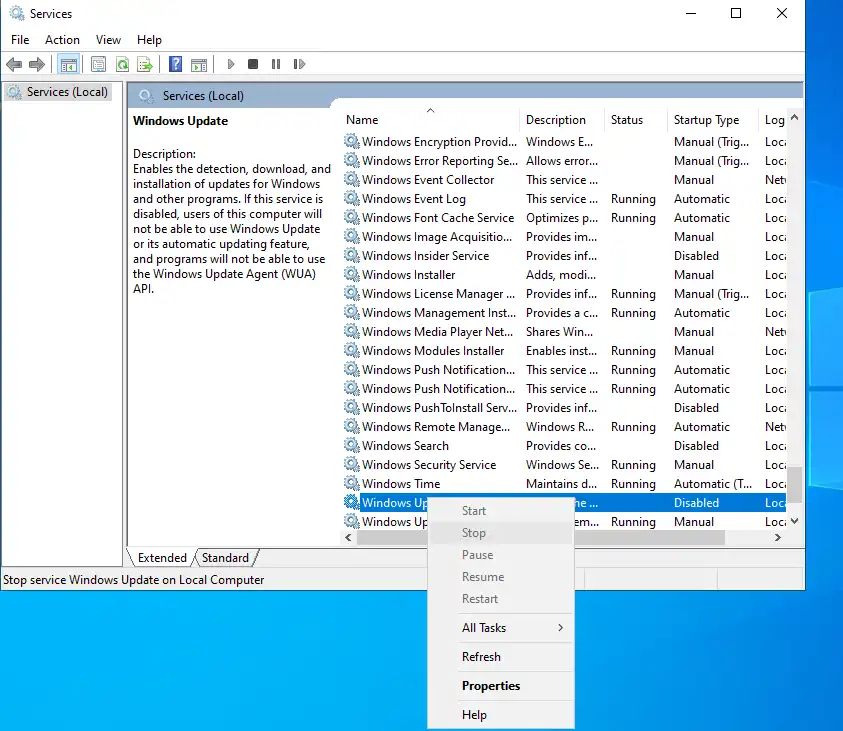Click the gear icon beside Windows Security Service
Image resolution: width=843 pixels, height=731 pixels.
[352, 465]
